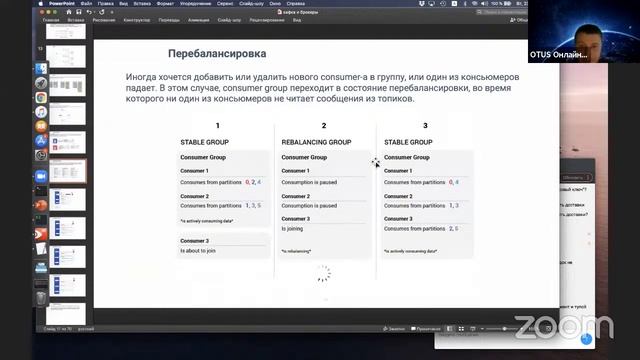The height and width of the screenshot is (360, 640).
Task: Switch to the Вид ribbon tab
Action: (297, 20)
